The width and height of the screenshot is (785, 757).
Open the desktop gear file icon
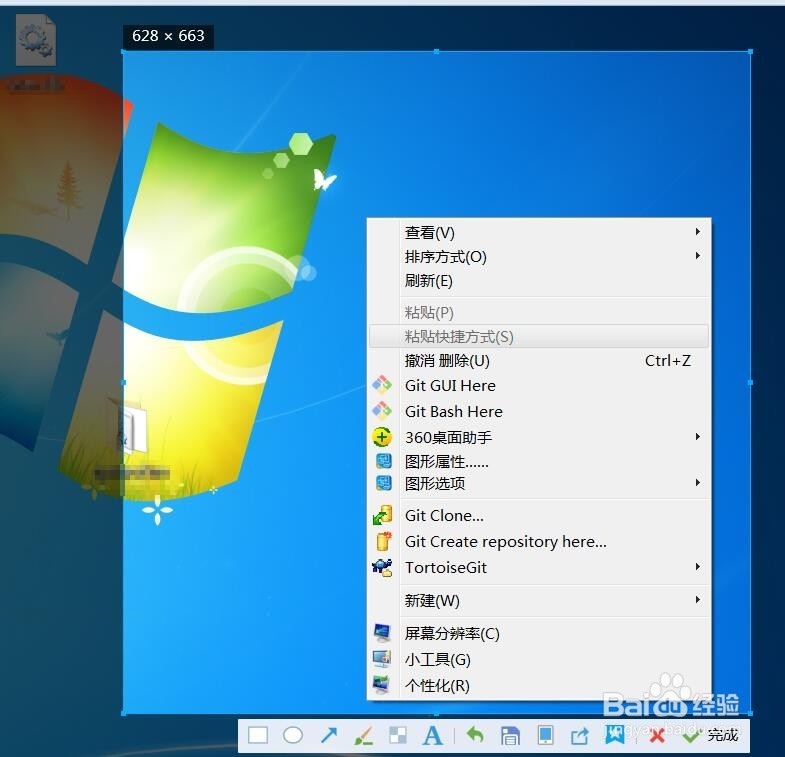coord(36,40)
